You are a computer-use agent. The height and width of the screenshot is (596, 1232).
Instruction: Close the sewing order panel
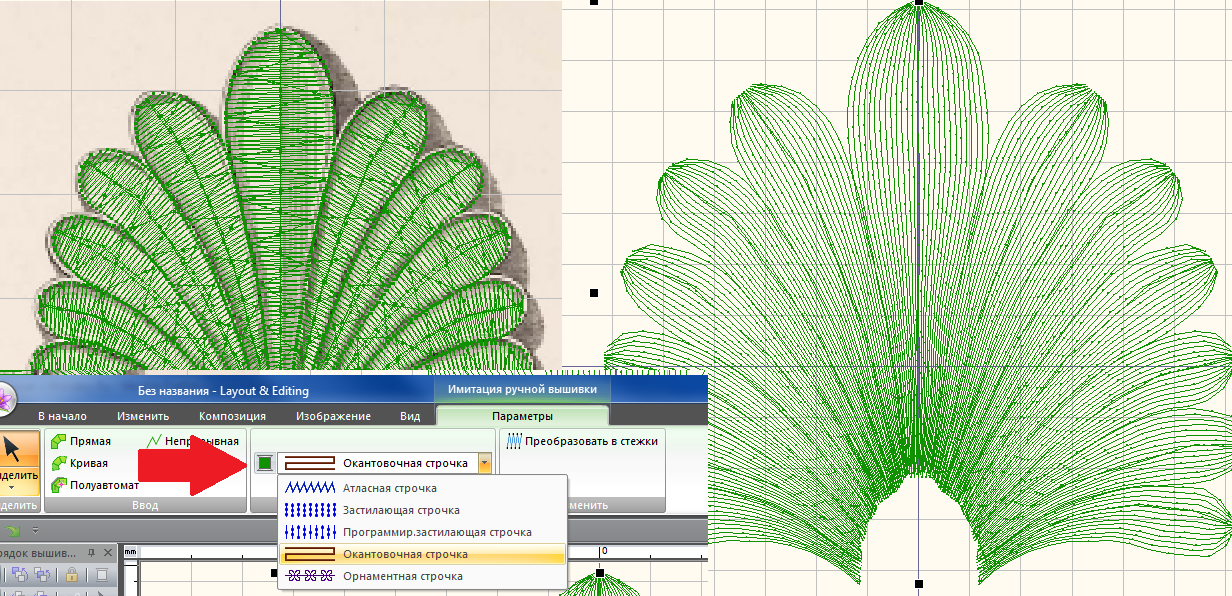pyautogui.click(x=108, y=552)
